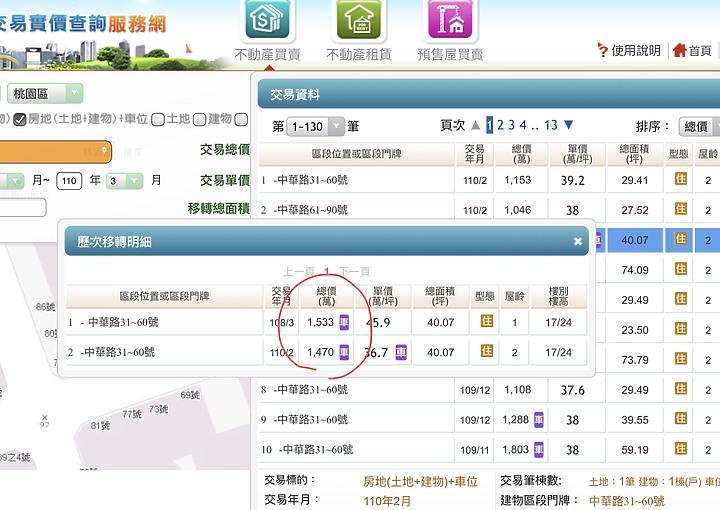Open the 不動產買賣 real estate sales icon
This screenshot has width=720, height=510.
click(x=267, y=19)
